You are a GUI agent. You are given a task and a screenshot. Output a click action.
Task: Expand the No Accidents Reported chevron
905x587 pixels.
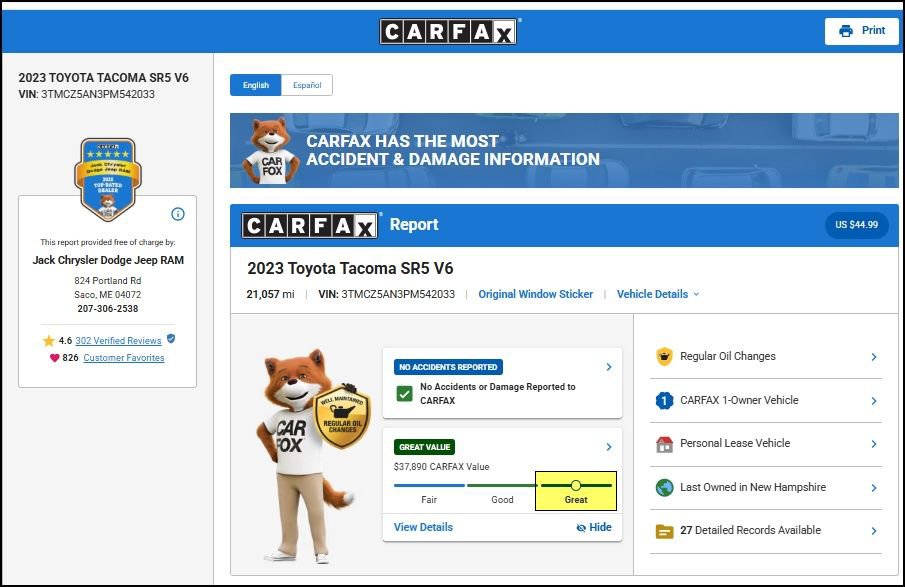(x=609, y=367)
